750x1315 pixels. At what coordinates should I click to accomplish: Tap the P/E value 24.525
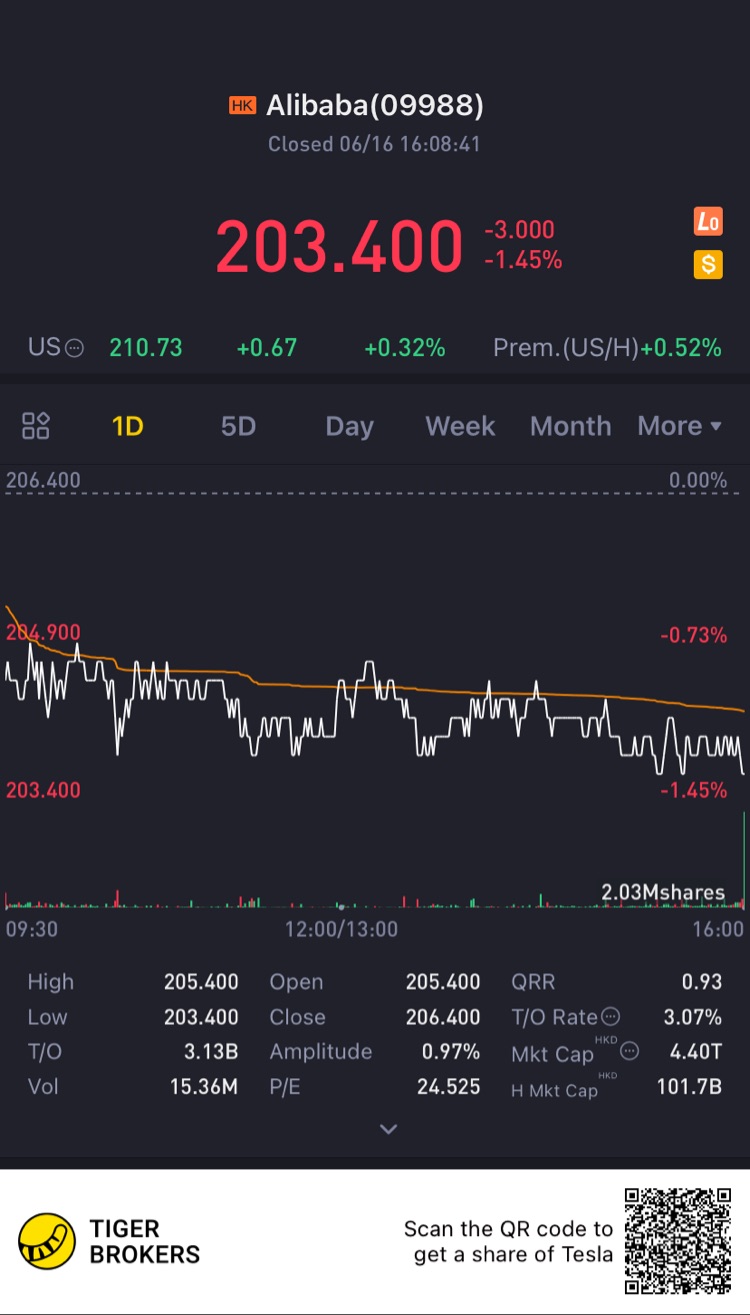click(449, 1086)
